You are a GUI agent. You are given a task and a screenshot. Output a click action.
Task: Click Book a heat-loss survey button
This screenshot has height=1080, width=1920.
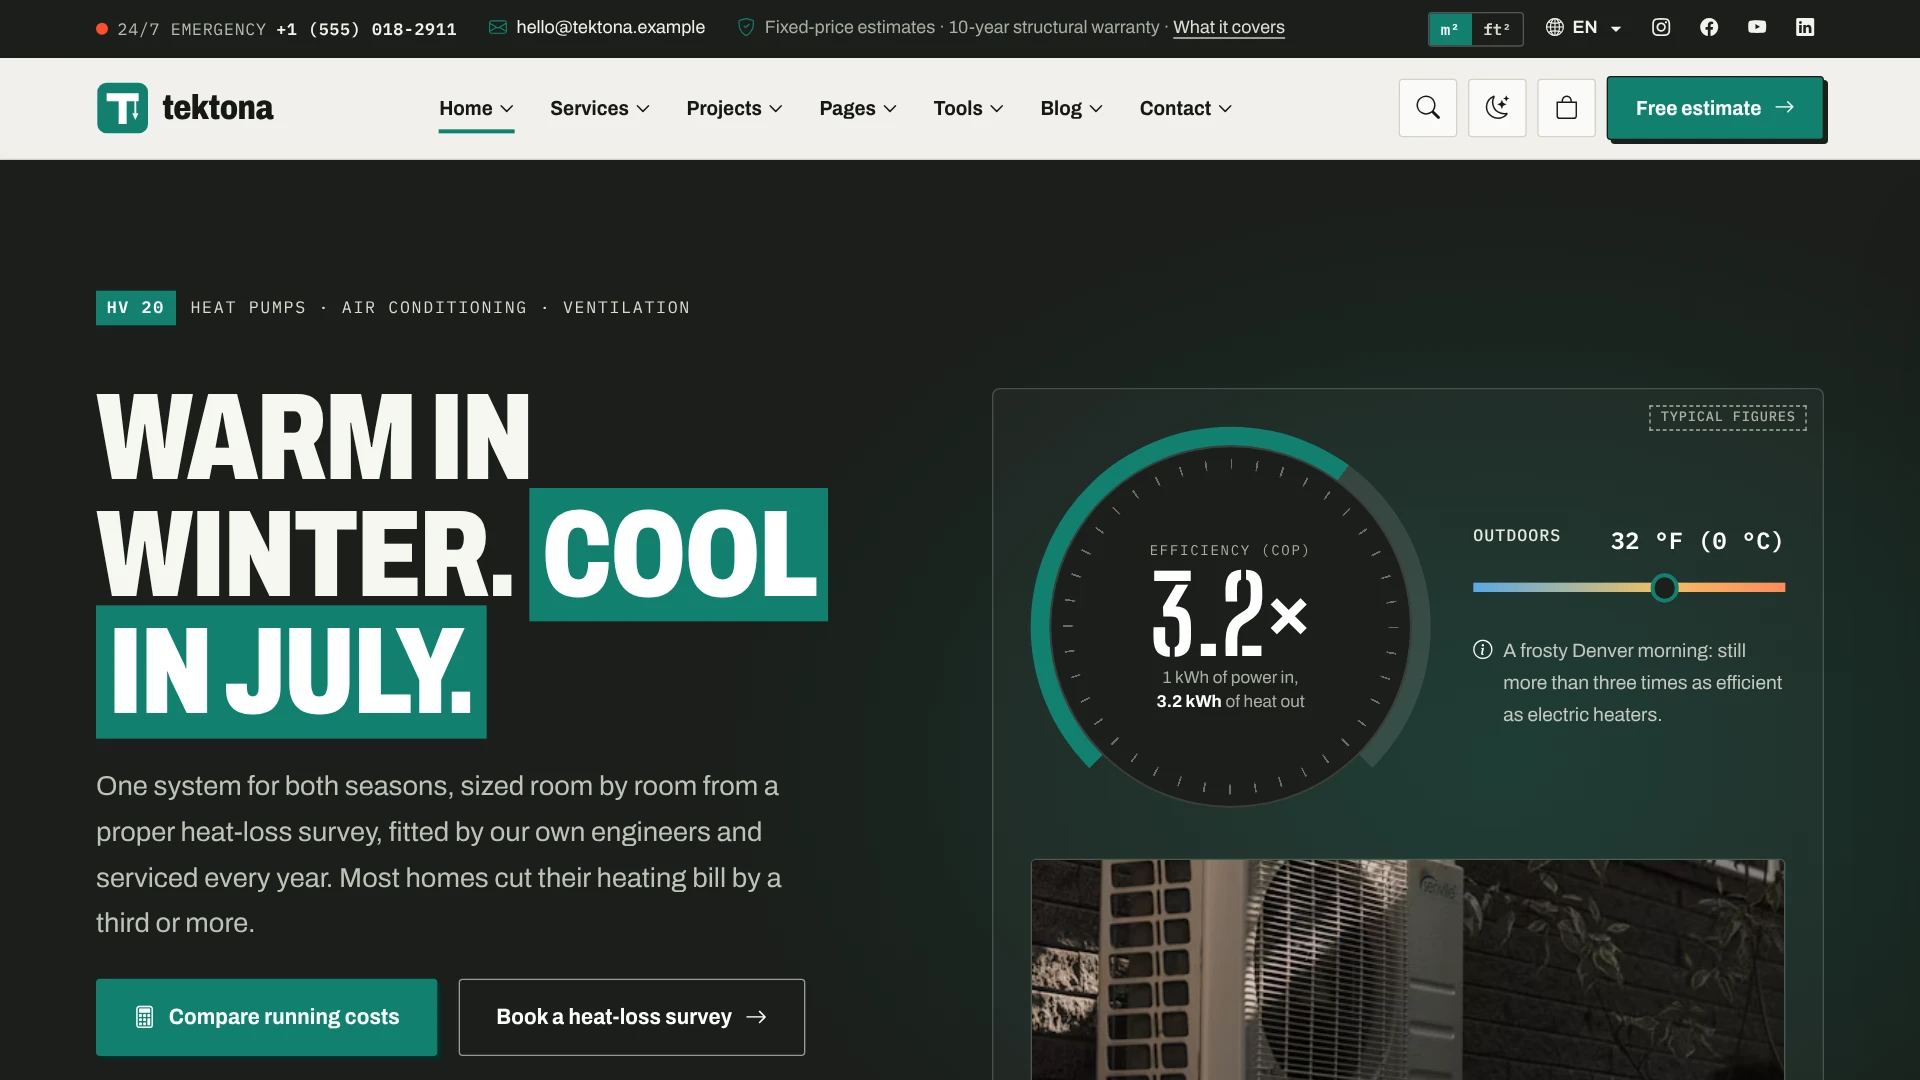(631, 1017)
